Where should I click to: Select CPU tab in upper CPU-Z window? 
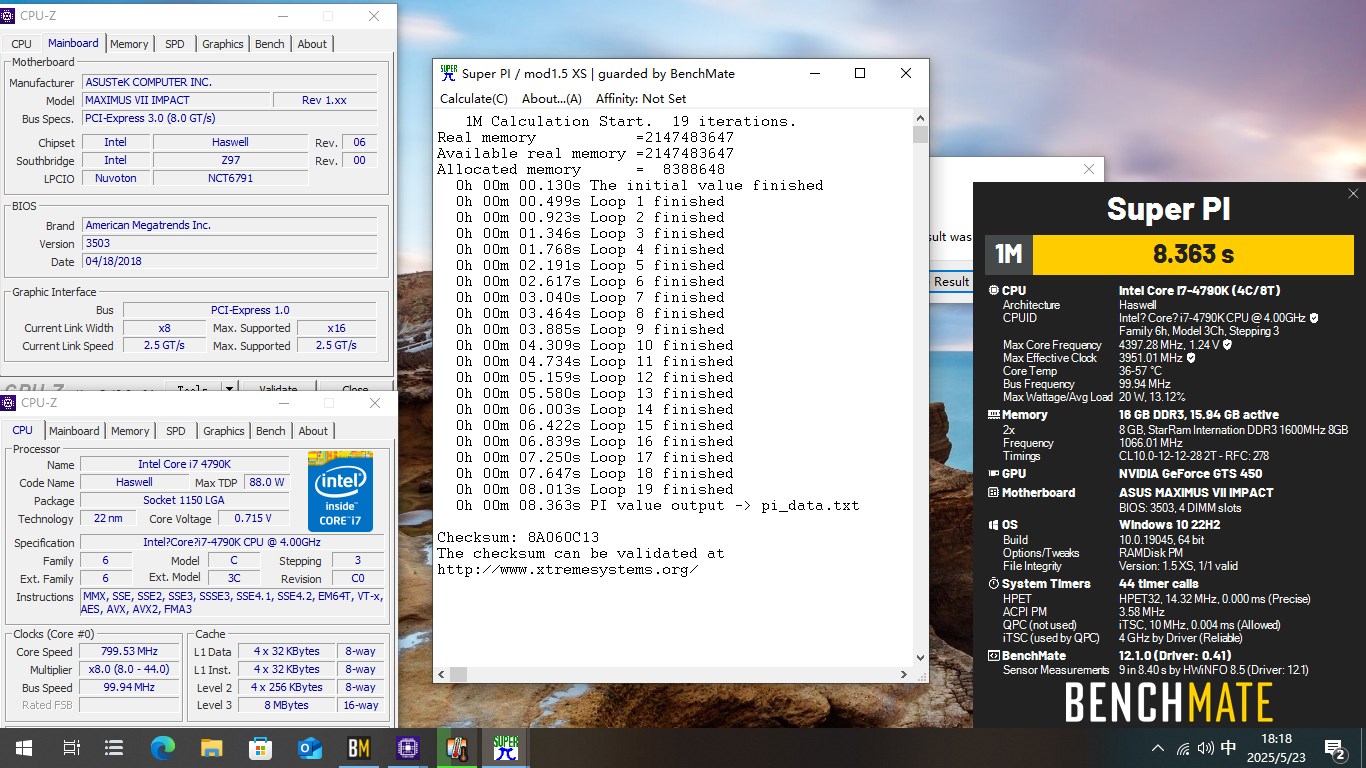21,44
